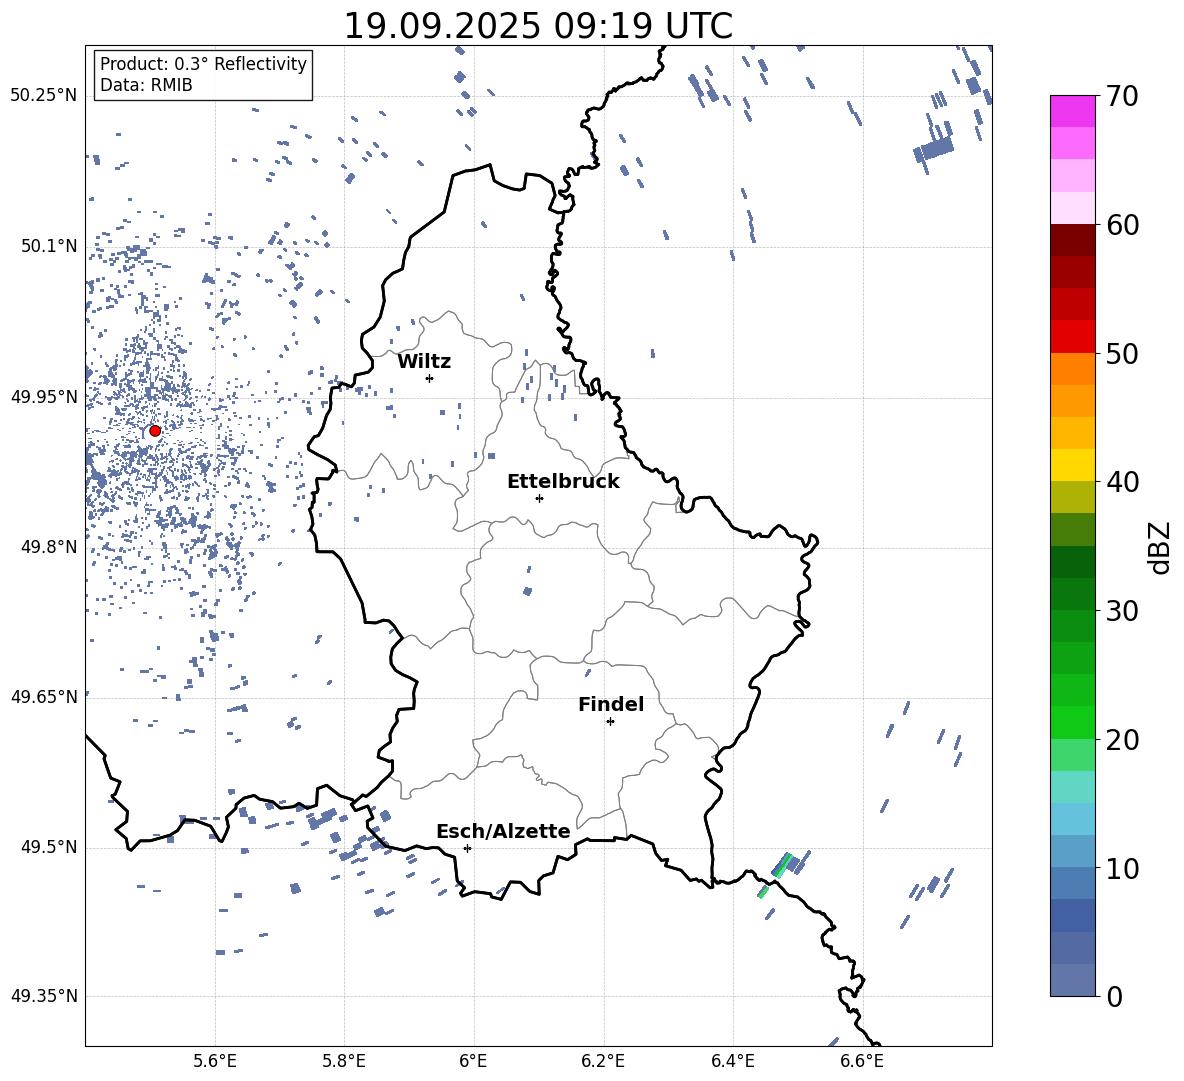Click the 5.6°E longitude label
Image resolution: width=1184 pixels, height=1081 pixels.
pos(215,1061)
